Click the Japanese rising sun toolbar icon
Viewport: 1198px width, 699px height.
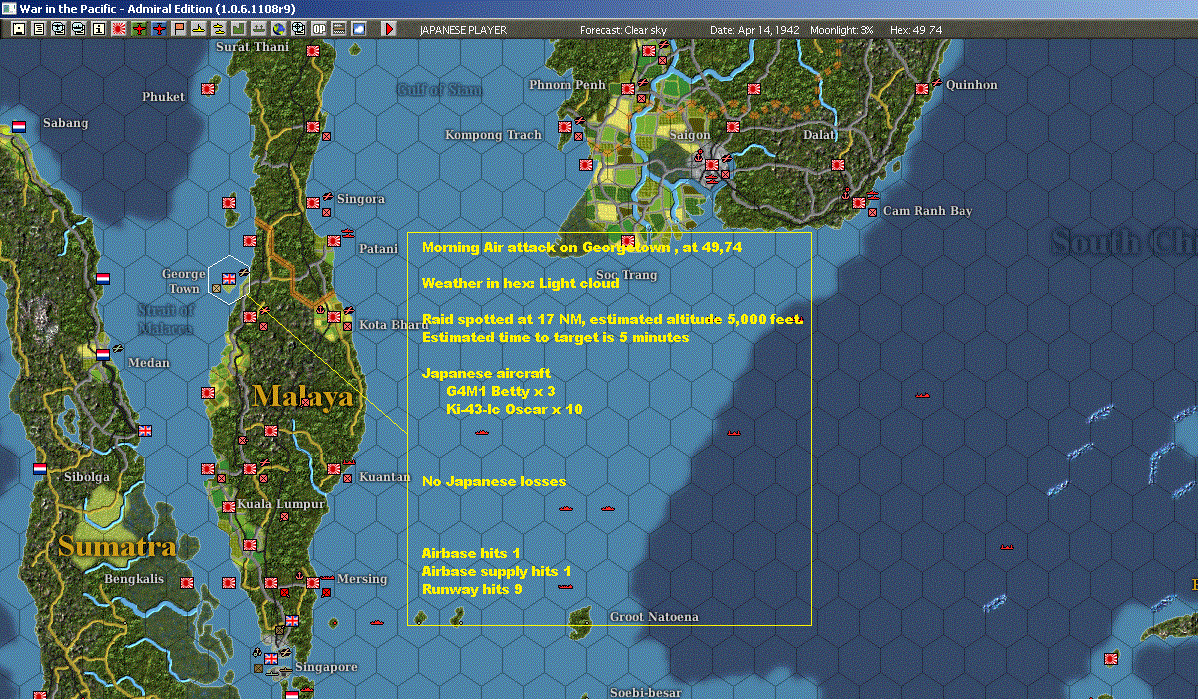point(118,29)
